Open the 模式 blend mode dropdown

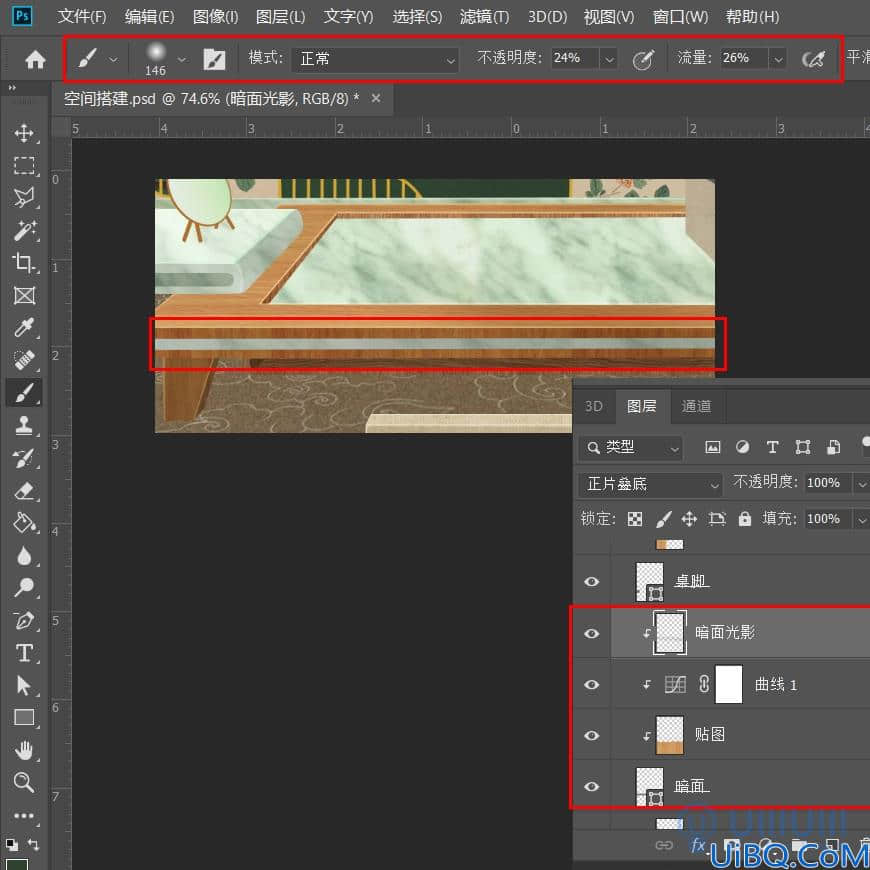(x=375, y=59)
